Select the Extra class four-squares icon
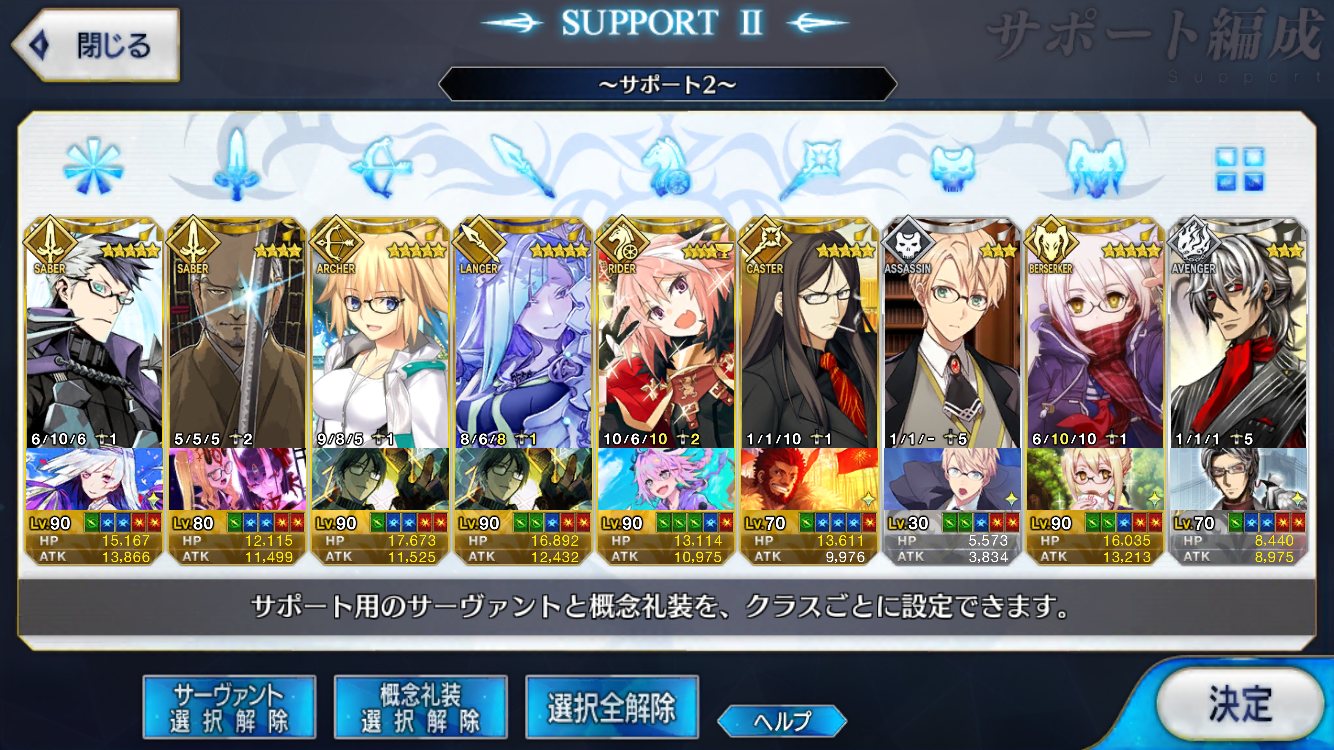This screenshot has width=1334, height=750. (1239, 168)
